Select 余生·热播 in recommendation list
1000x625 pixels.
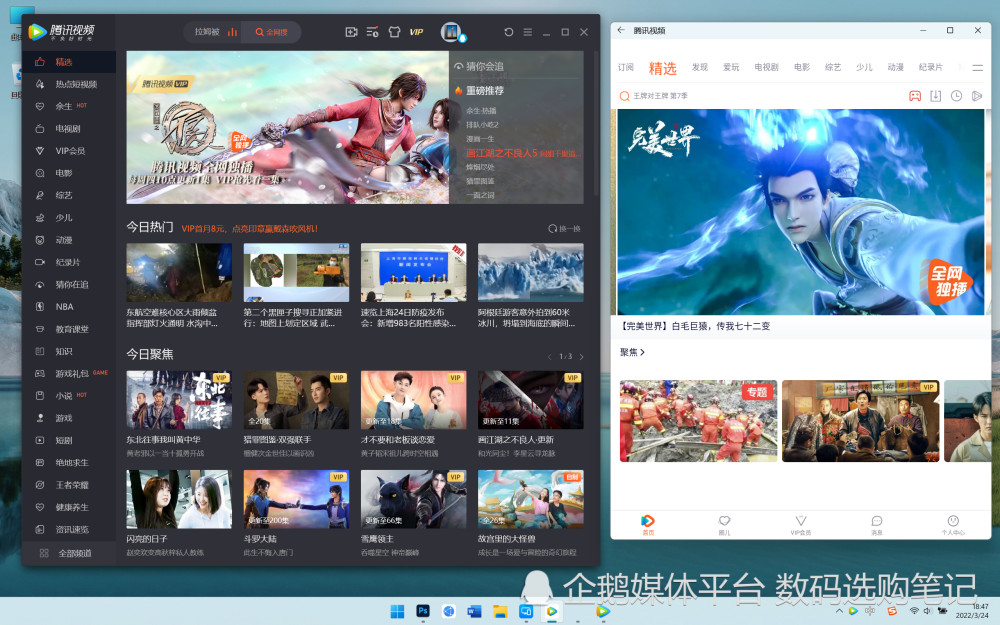pos(481,111)
